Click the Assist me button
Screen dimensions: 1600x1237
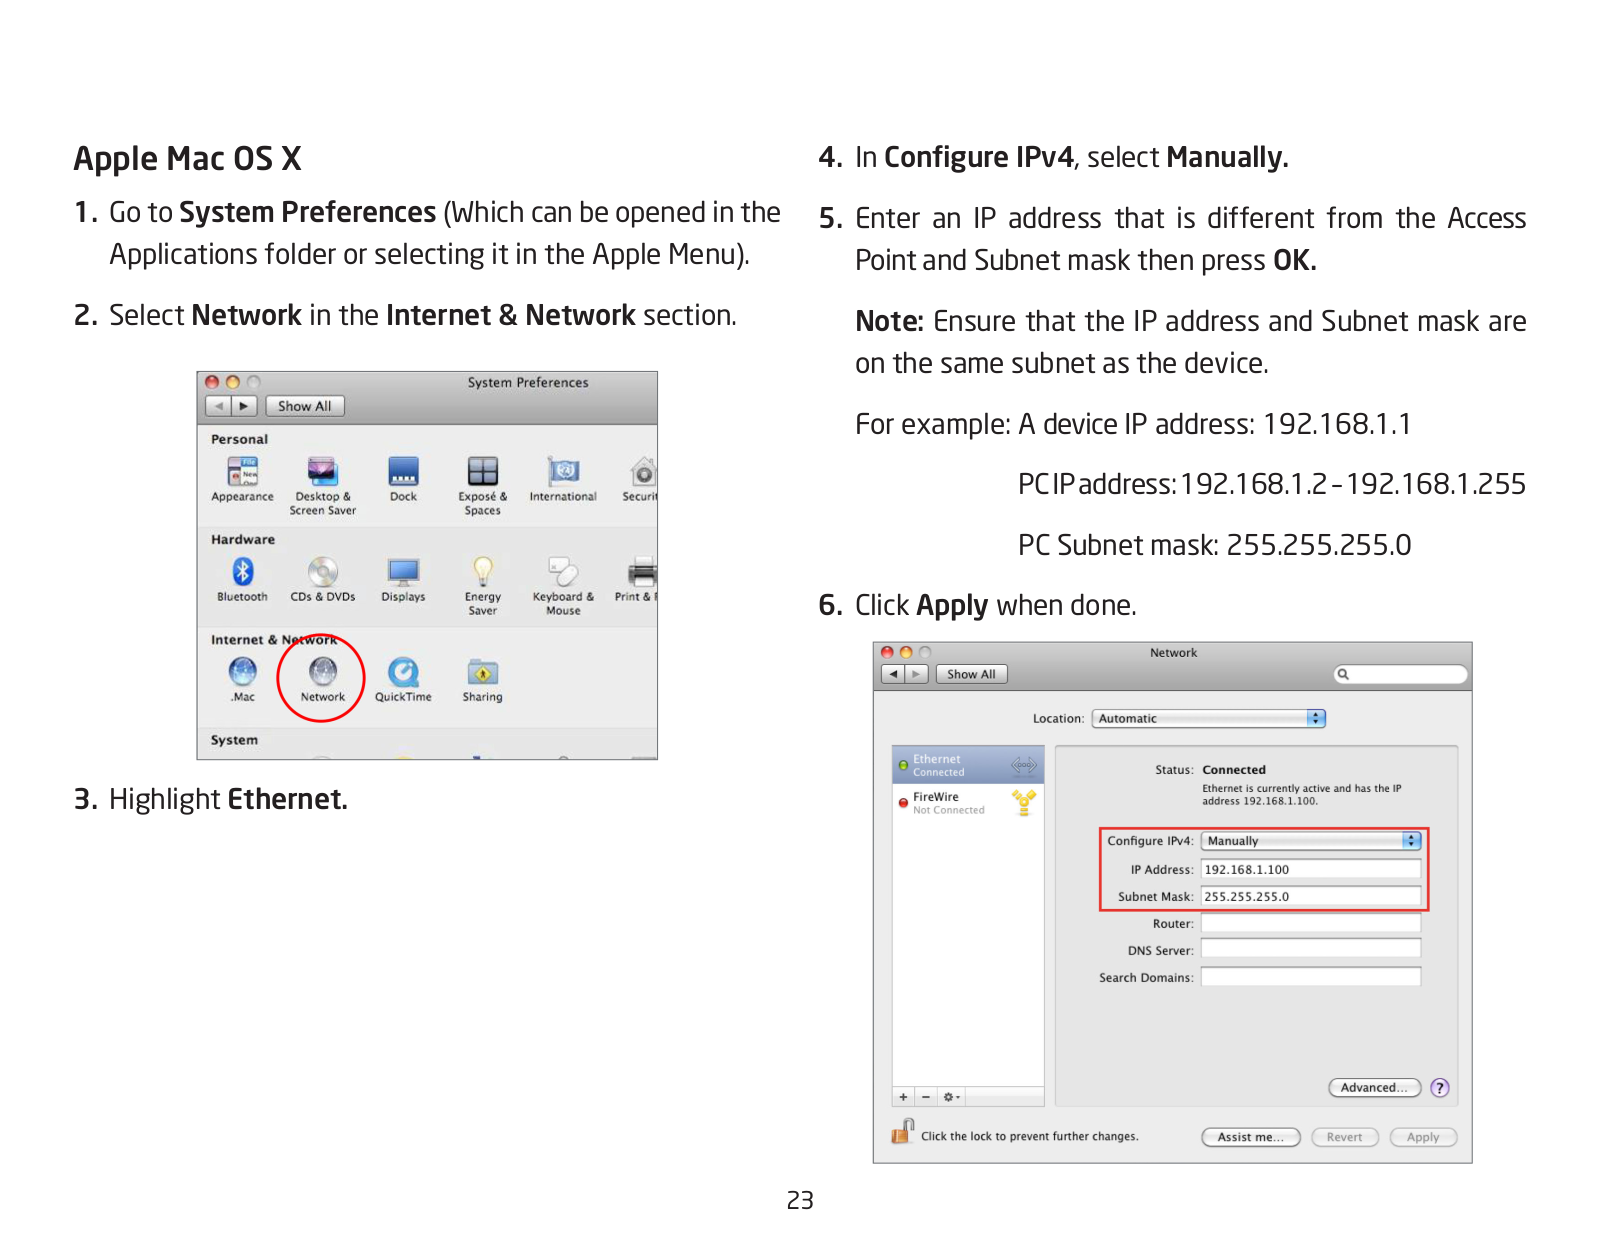(1251, 1137)
